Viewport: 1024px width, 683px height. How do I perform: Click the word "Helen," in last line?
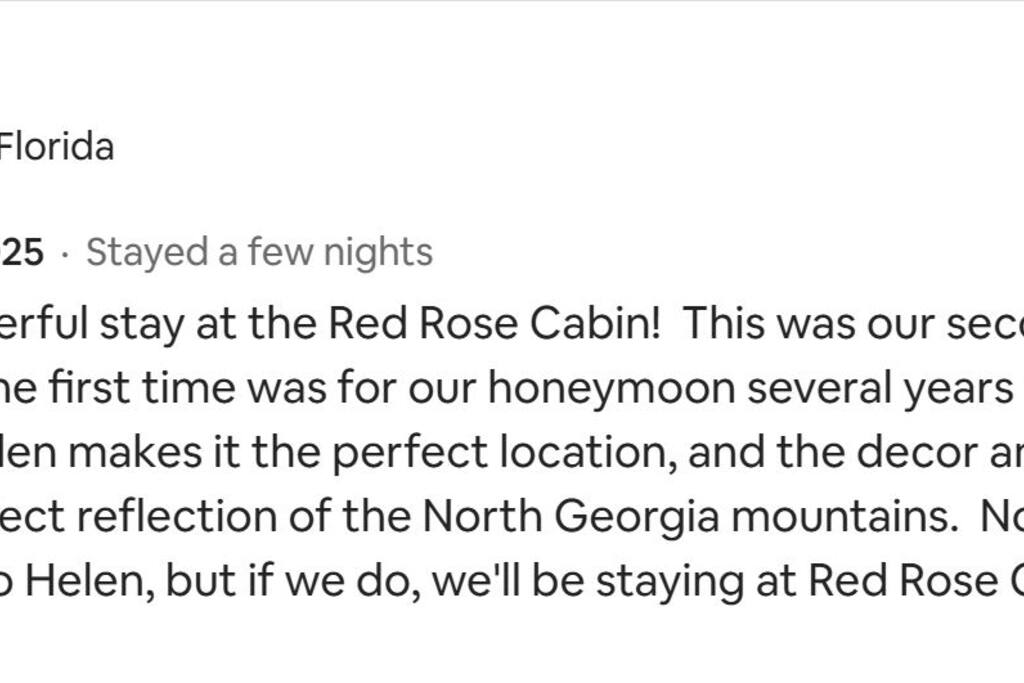pyautogui.click(x=87, y=582)
